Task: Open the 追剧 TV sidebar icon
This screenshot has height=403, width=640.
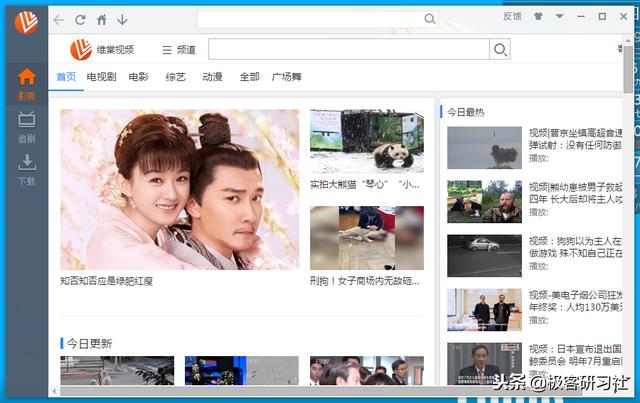Action: [27, 127]
